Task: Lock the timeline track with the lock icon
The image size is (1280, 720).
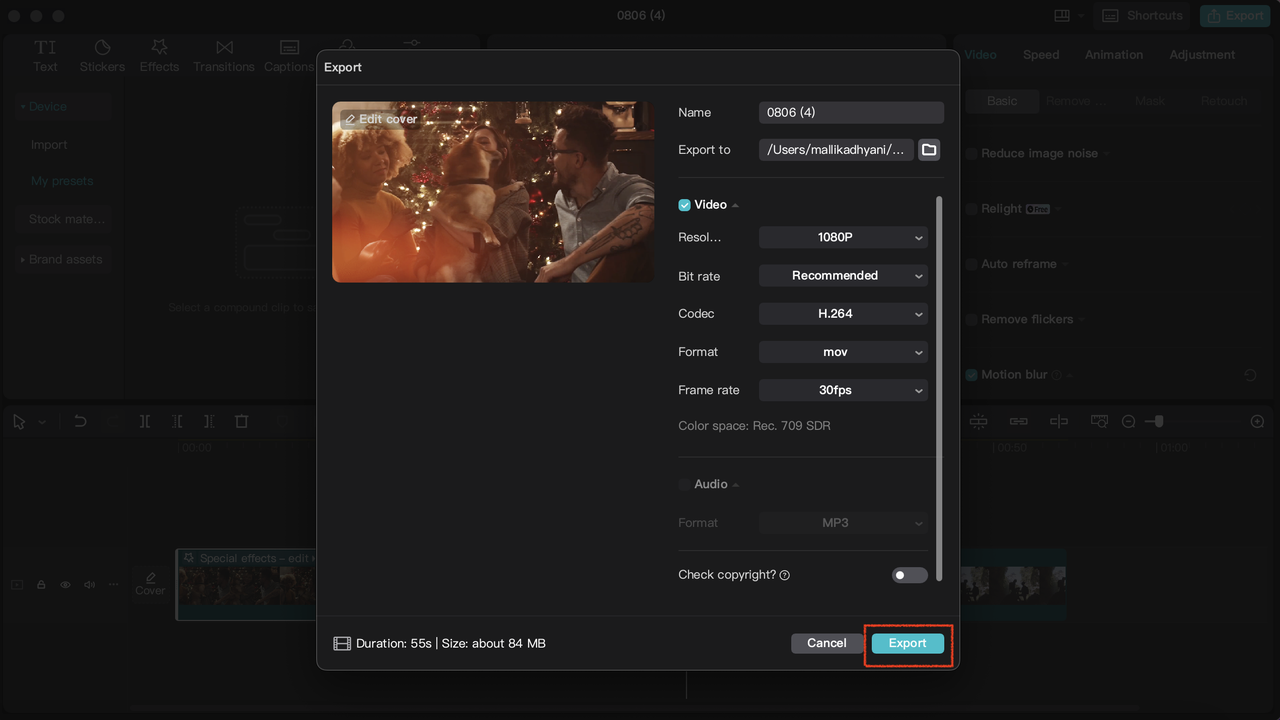Action: [x=40, y=584]
